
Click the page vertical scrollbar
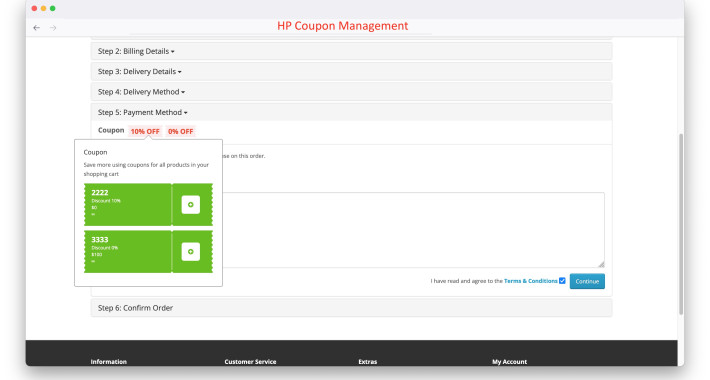coord(681,224)
